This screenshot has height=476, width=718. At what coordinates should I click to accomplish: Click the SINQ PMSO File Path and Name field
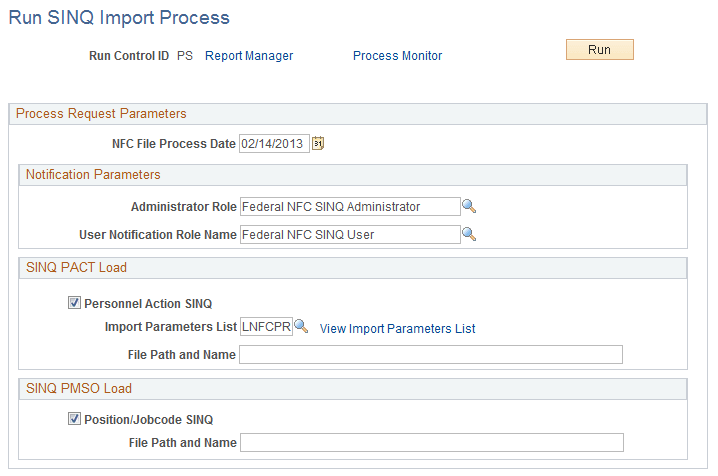431,443
